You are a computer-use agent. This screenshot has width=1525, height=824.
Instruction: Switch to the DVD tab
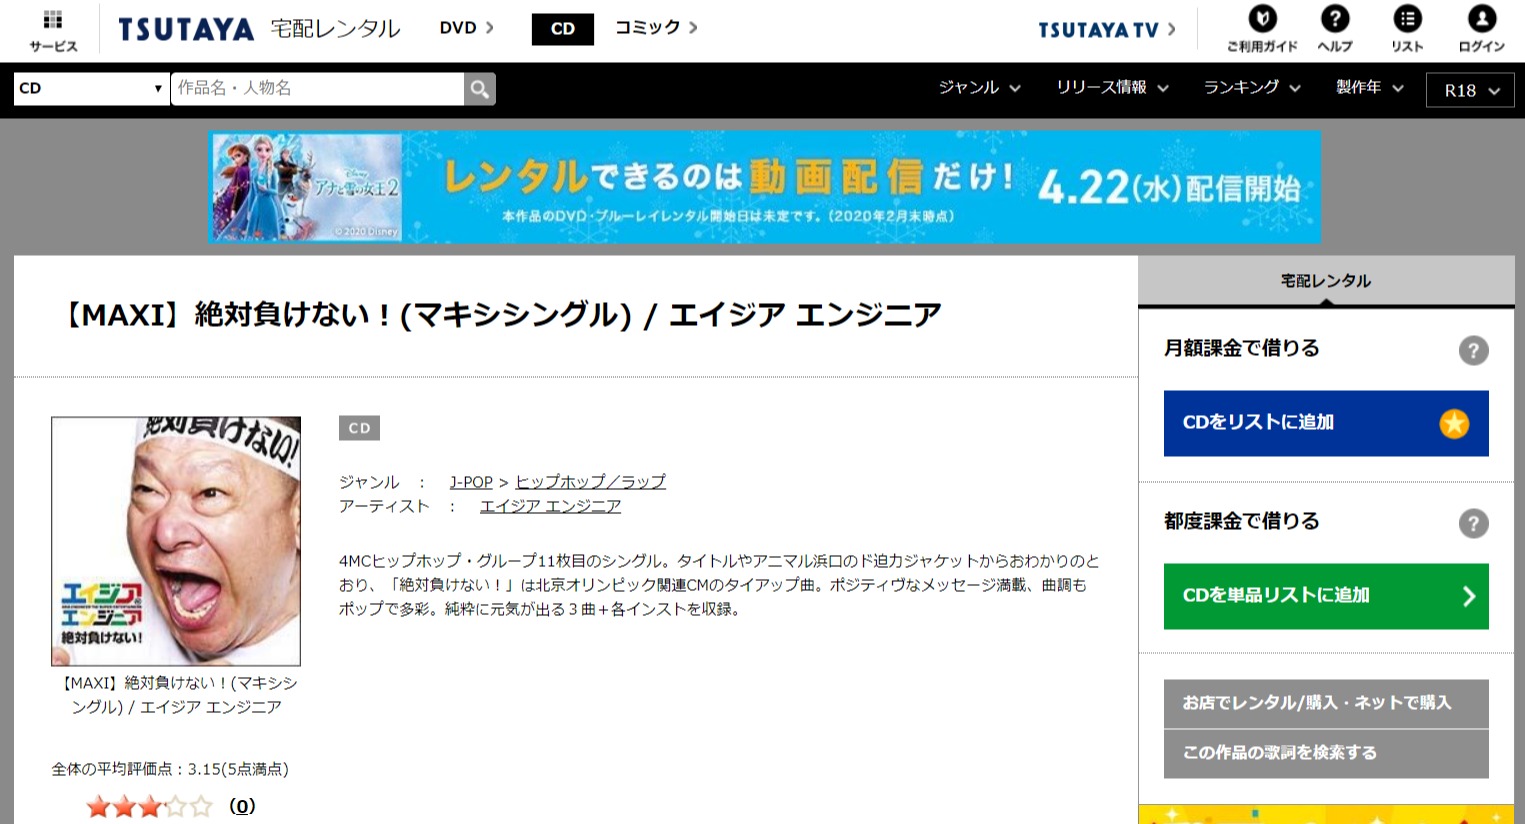click(x=467, y=28)
